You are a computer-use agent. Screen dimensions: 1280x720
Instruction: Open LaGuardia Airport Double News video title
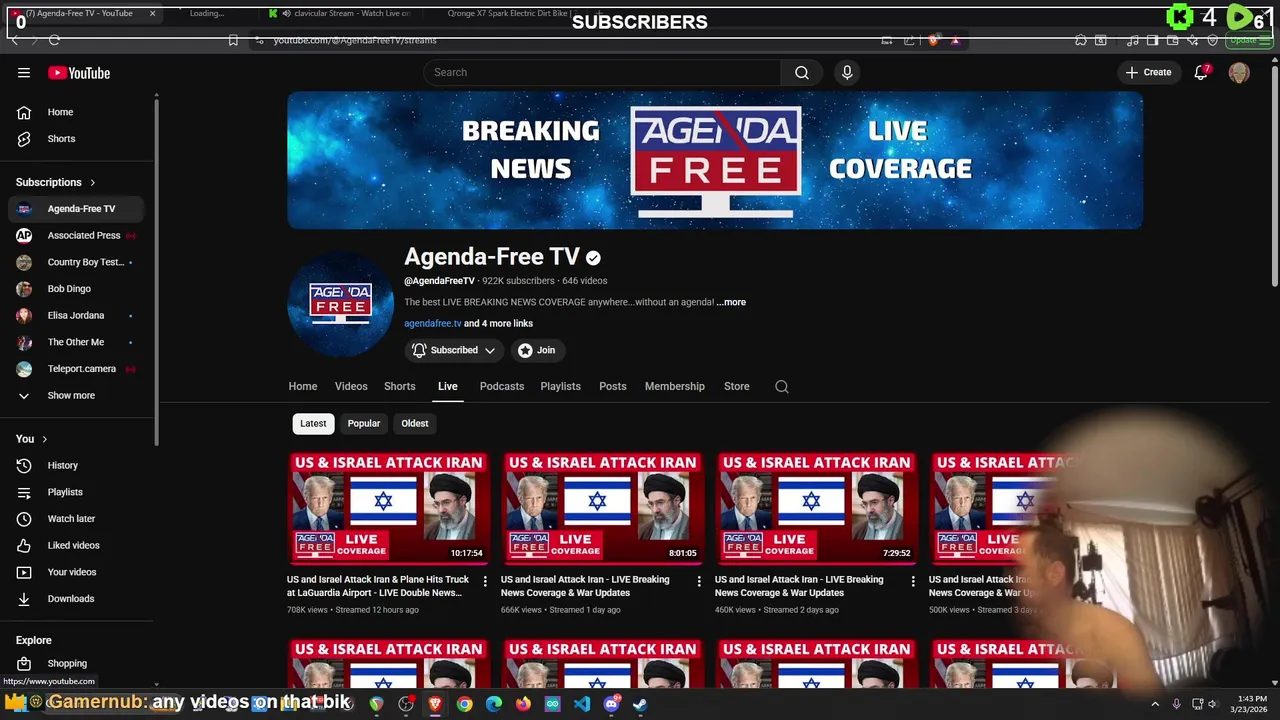(x=378, y=586)
